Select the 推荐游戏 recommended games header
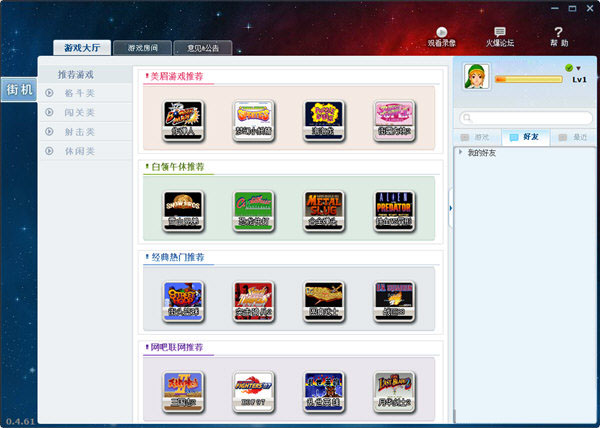 click(76, 75)
